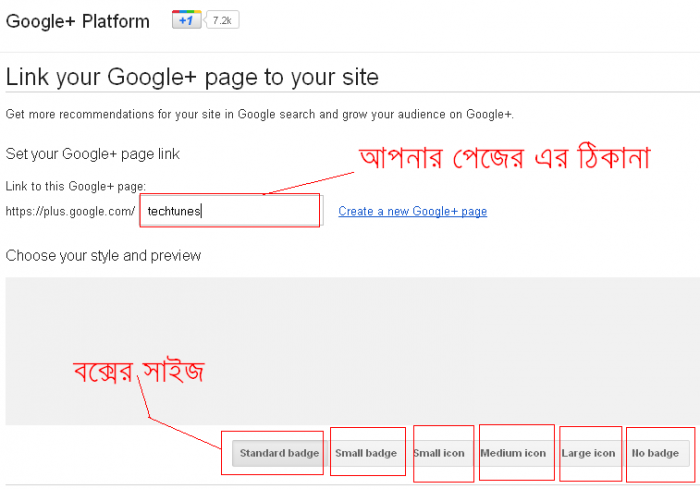Click the Google +1 button
Screen dimensions: 700x489
tap(186, 20)
